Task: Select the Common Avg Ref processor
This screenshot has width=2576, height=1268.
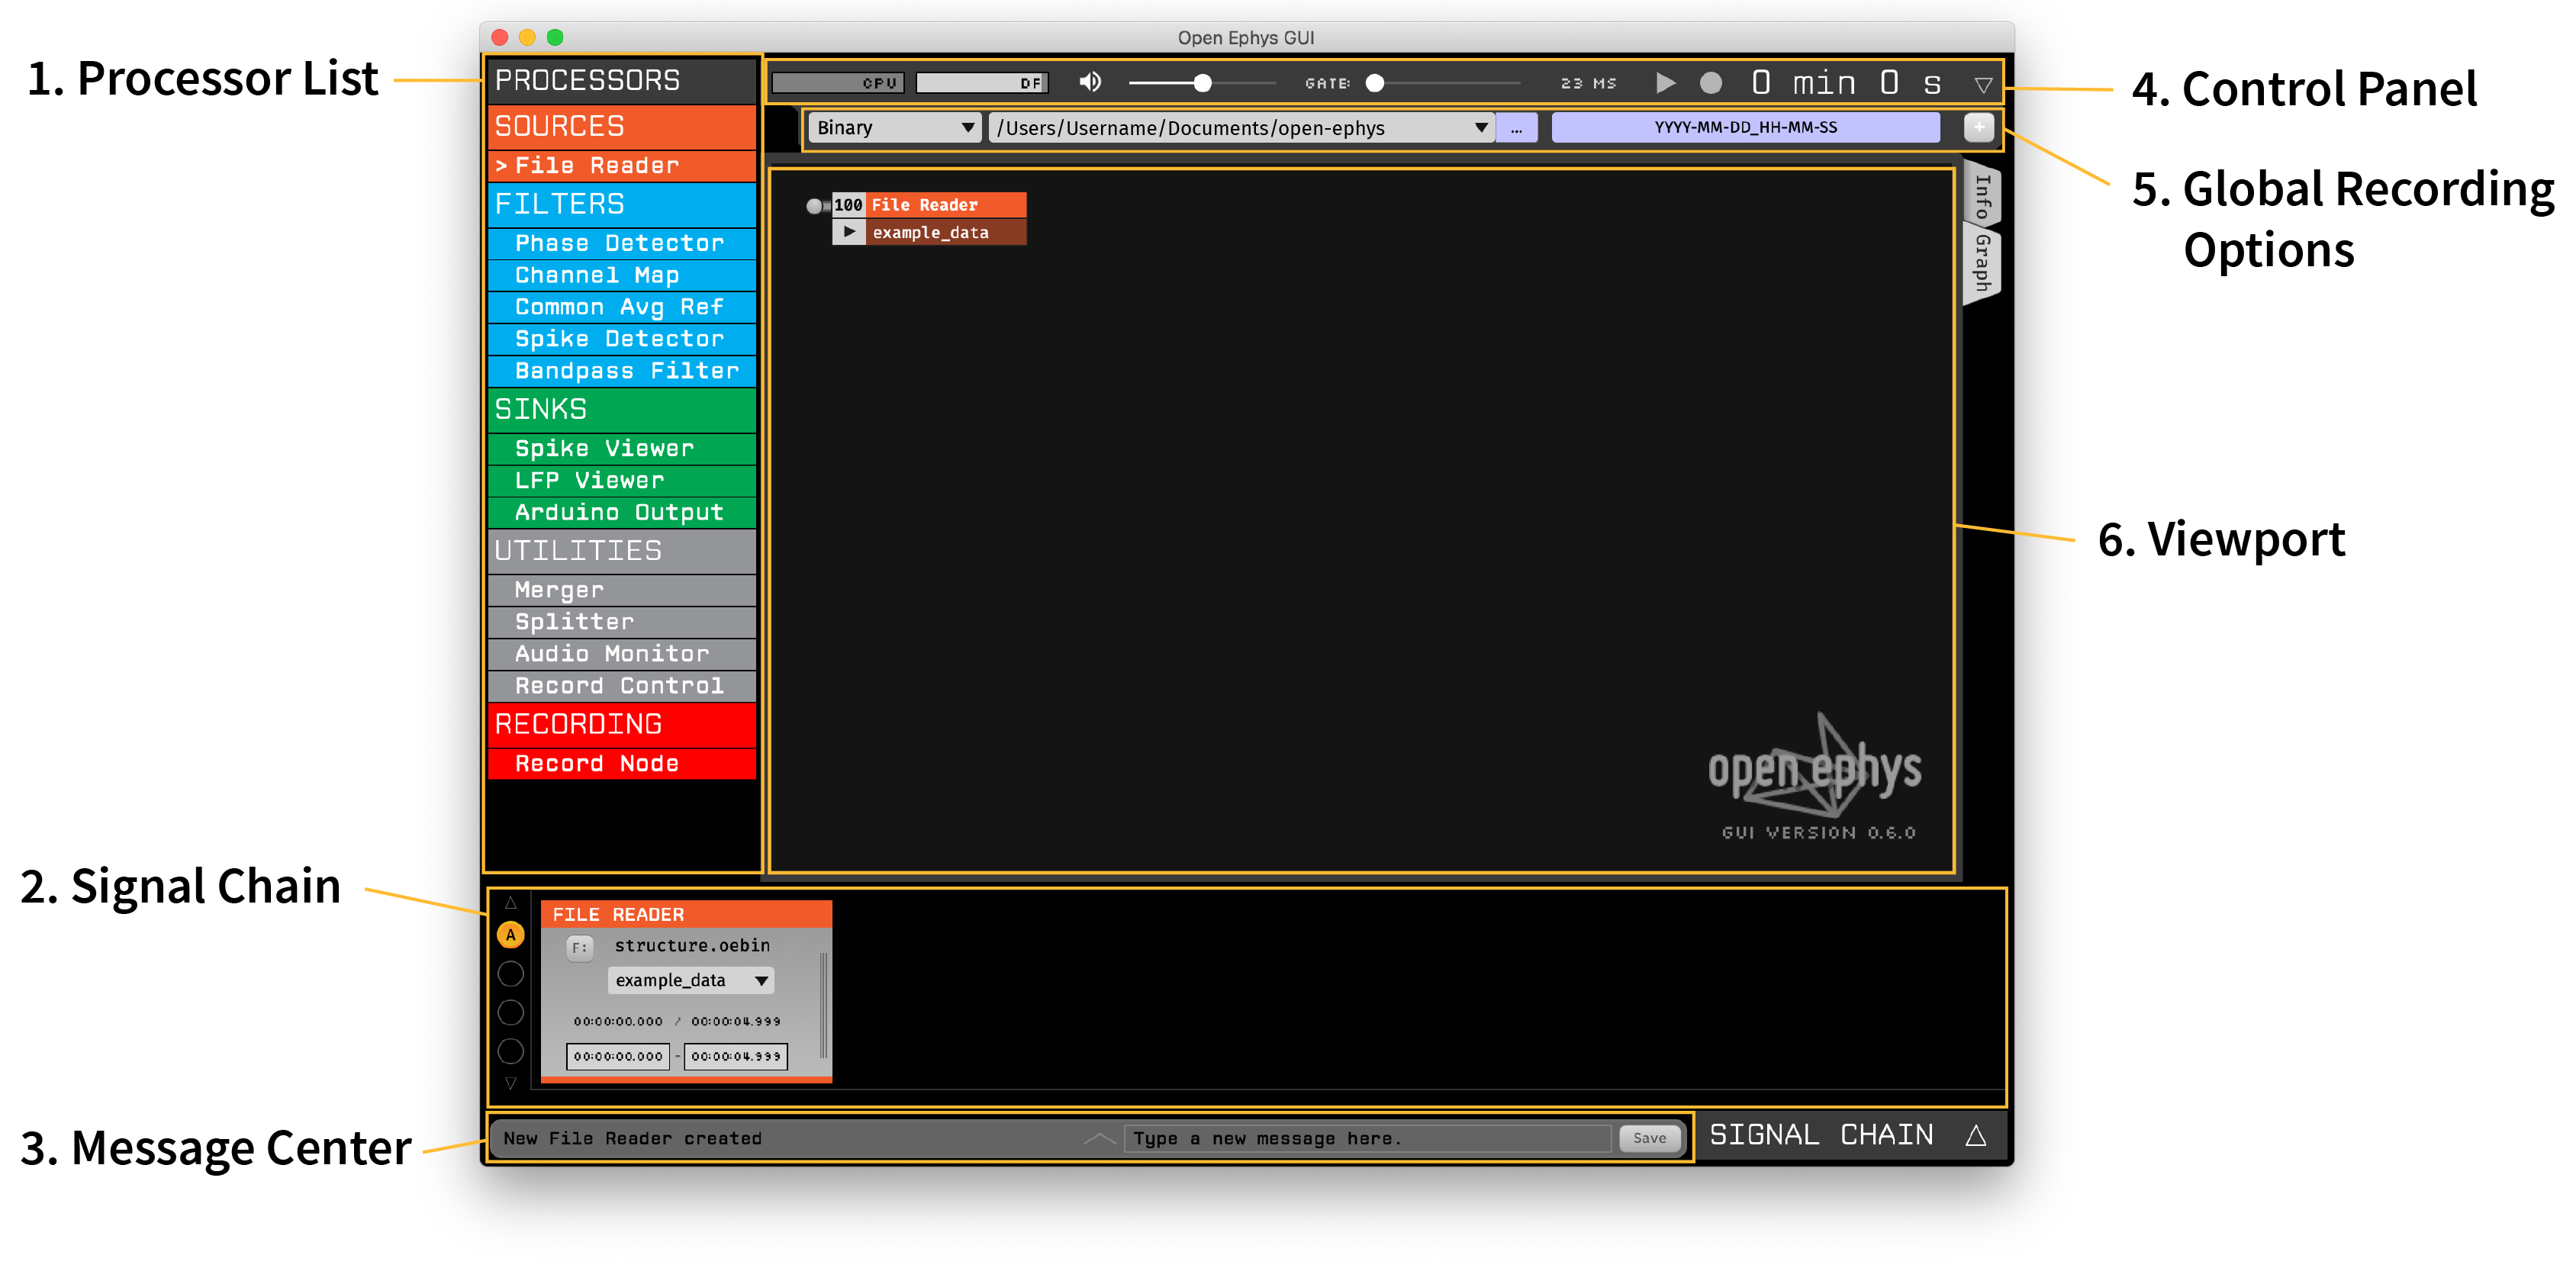Action: click(x=622, y=307)
